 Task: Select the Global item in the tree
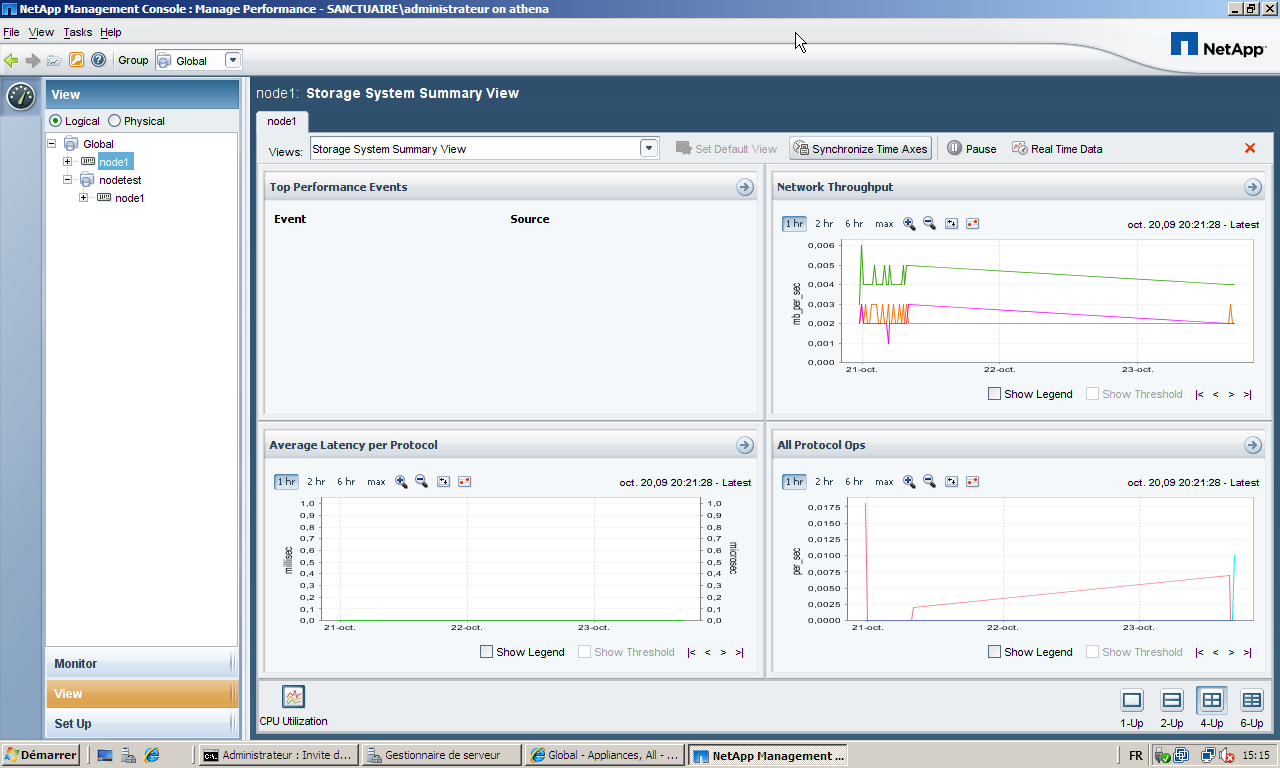point(98,144)
